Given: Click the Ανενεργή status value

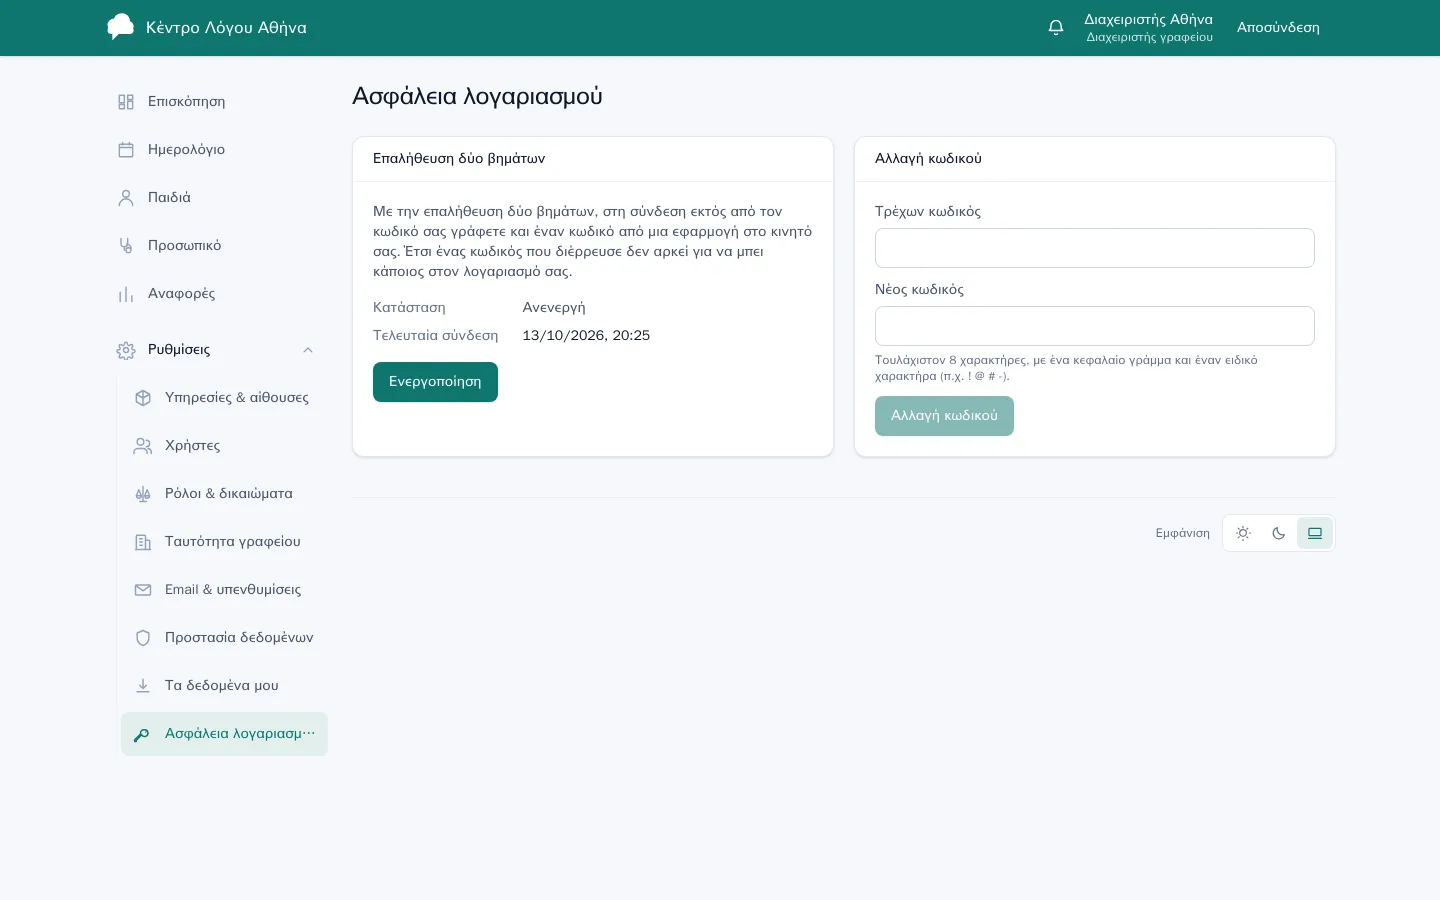Looking at the screenshot, I should coord(554,308).
